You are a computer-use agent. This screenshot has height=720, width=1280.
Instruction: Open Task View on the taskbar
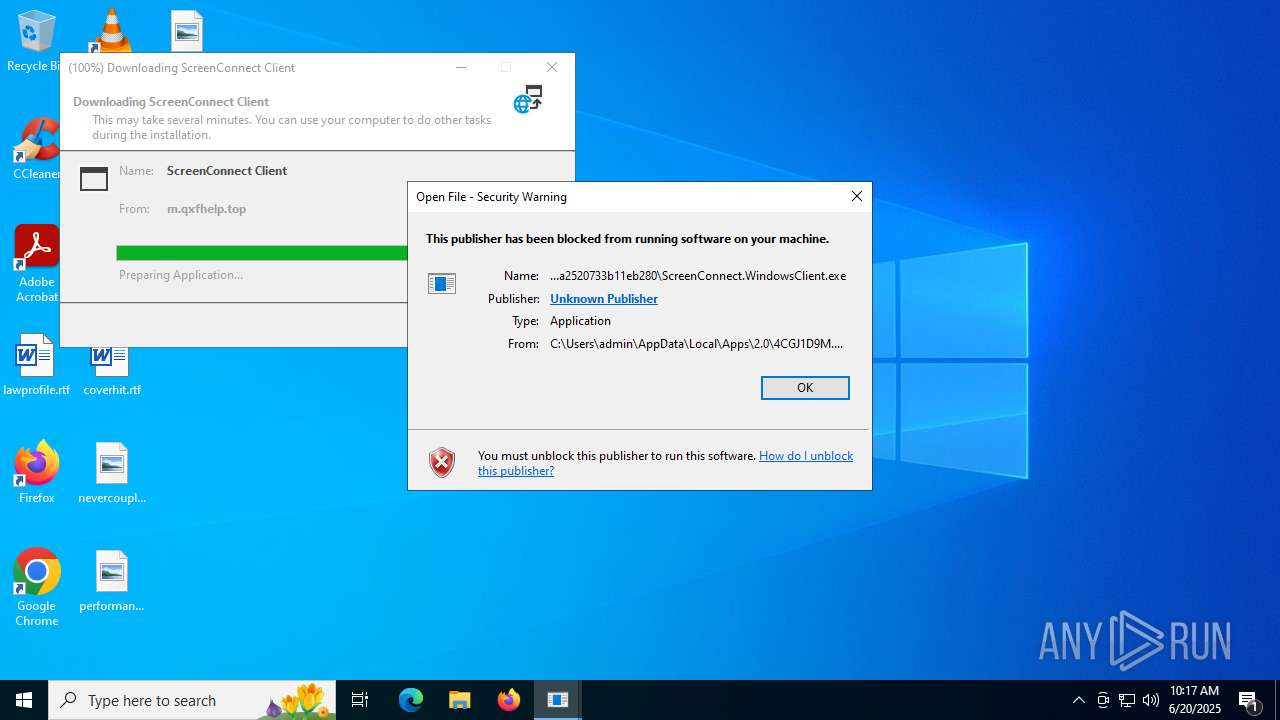coord(360,700)
